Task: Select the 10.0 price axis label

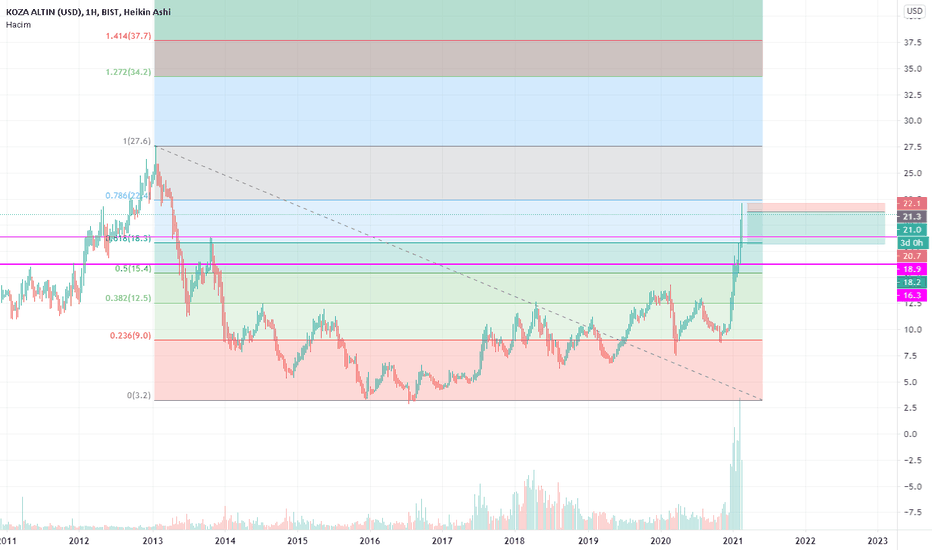Action: click(x=913, y=329)
